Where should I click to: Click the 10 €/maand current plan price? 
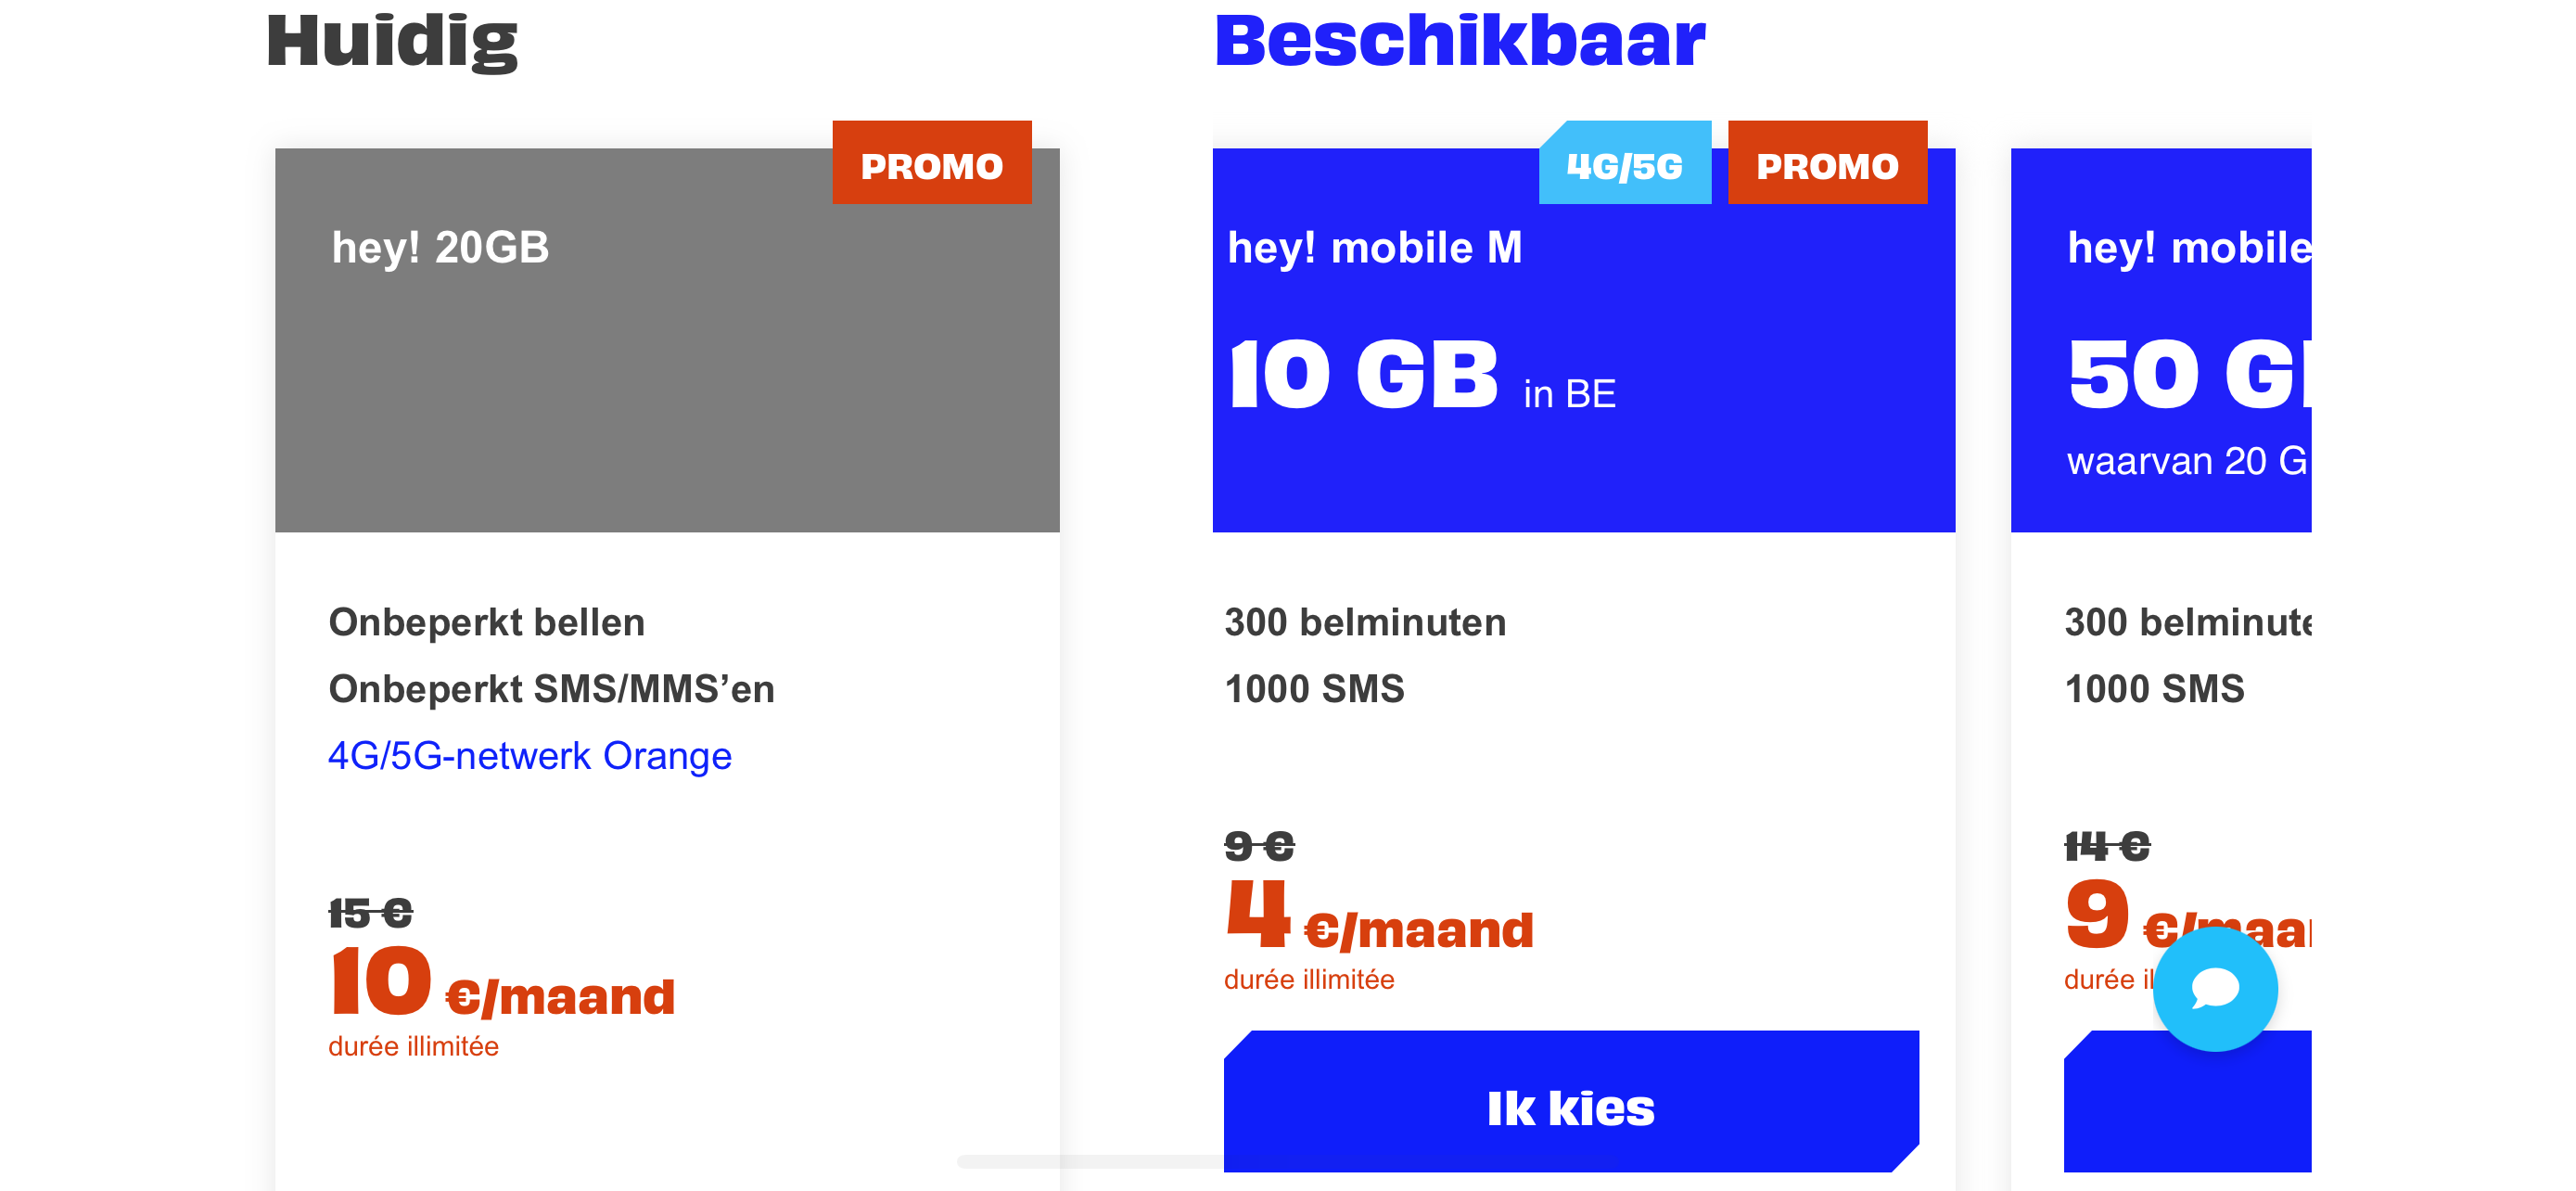tap(501, 985)
